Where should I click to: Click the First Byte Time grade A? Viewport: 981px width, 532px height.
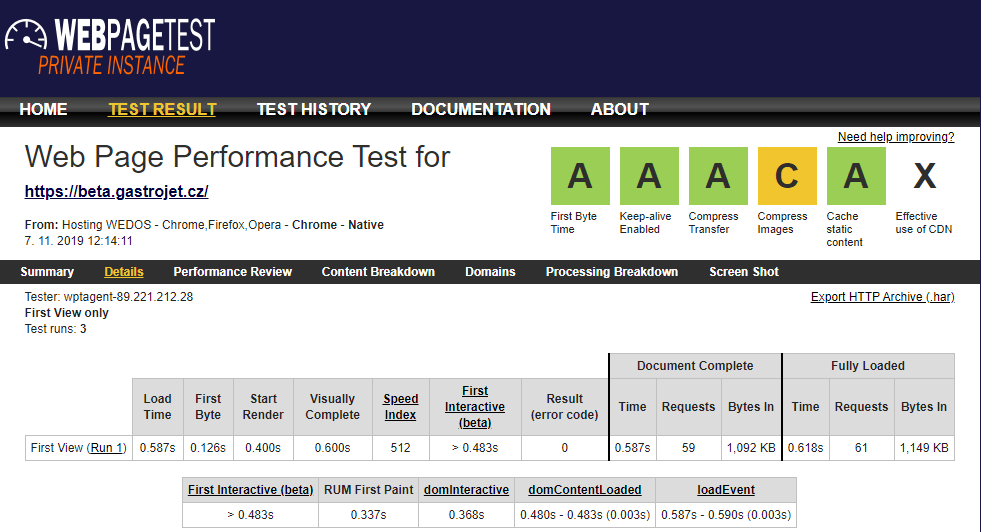coord(580,176)
